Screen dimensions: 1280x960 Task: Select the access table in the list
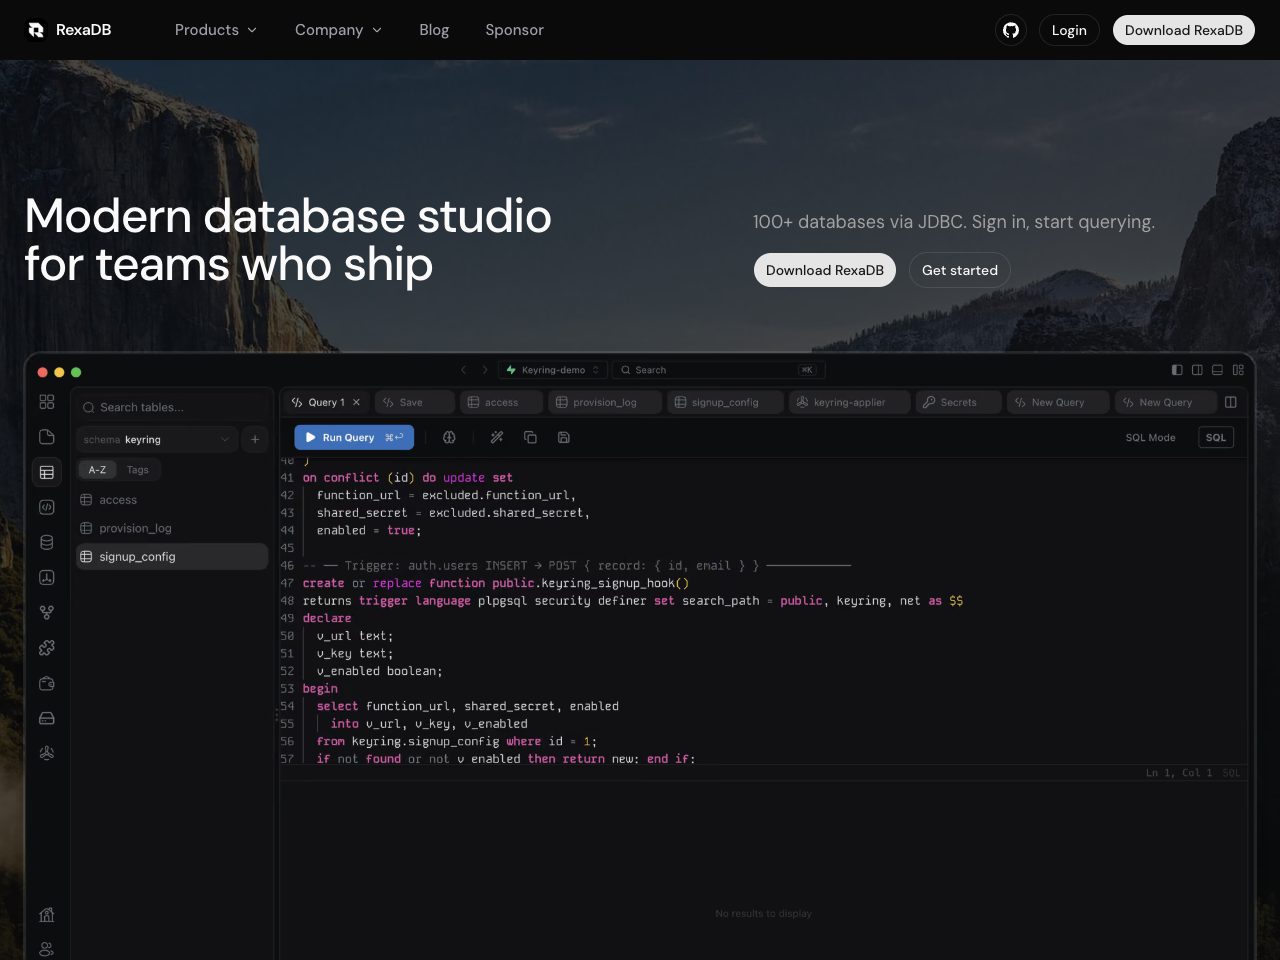[x=172, y=500]
